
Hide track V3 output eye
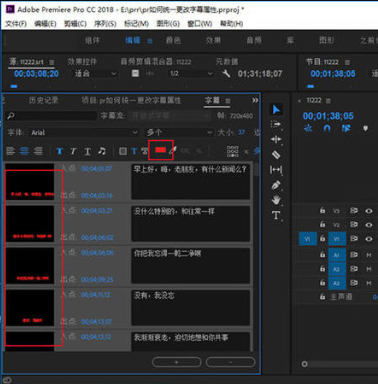[369, 211]
